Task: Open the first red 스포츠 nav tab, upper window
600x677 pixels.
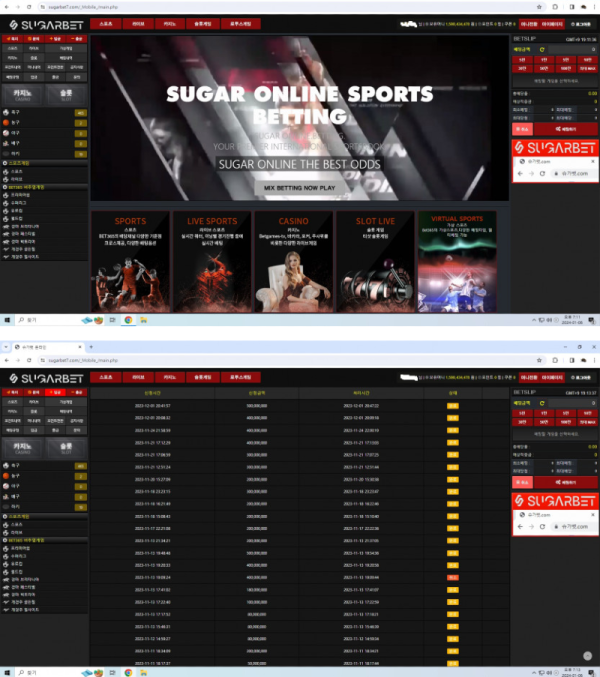Action: [x=106, y=24]
